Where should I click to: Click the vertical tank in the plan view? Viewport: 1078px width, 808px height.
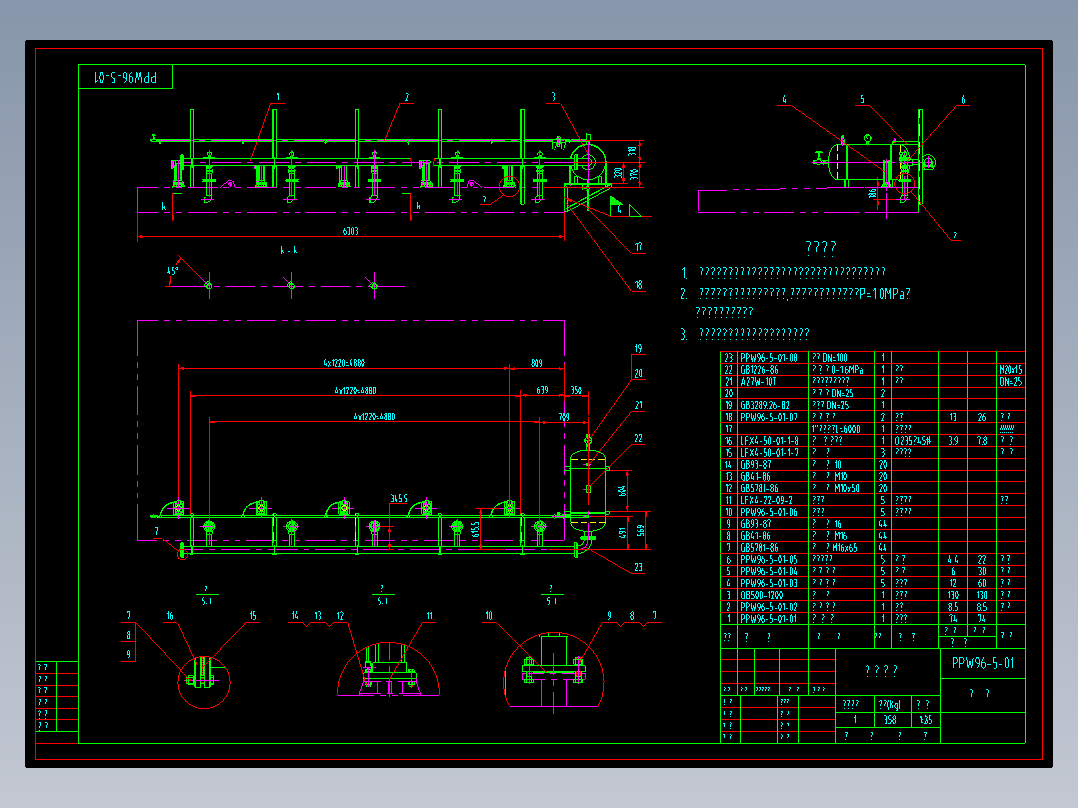coord(588,491)
